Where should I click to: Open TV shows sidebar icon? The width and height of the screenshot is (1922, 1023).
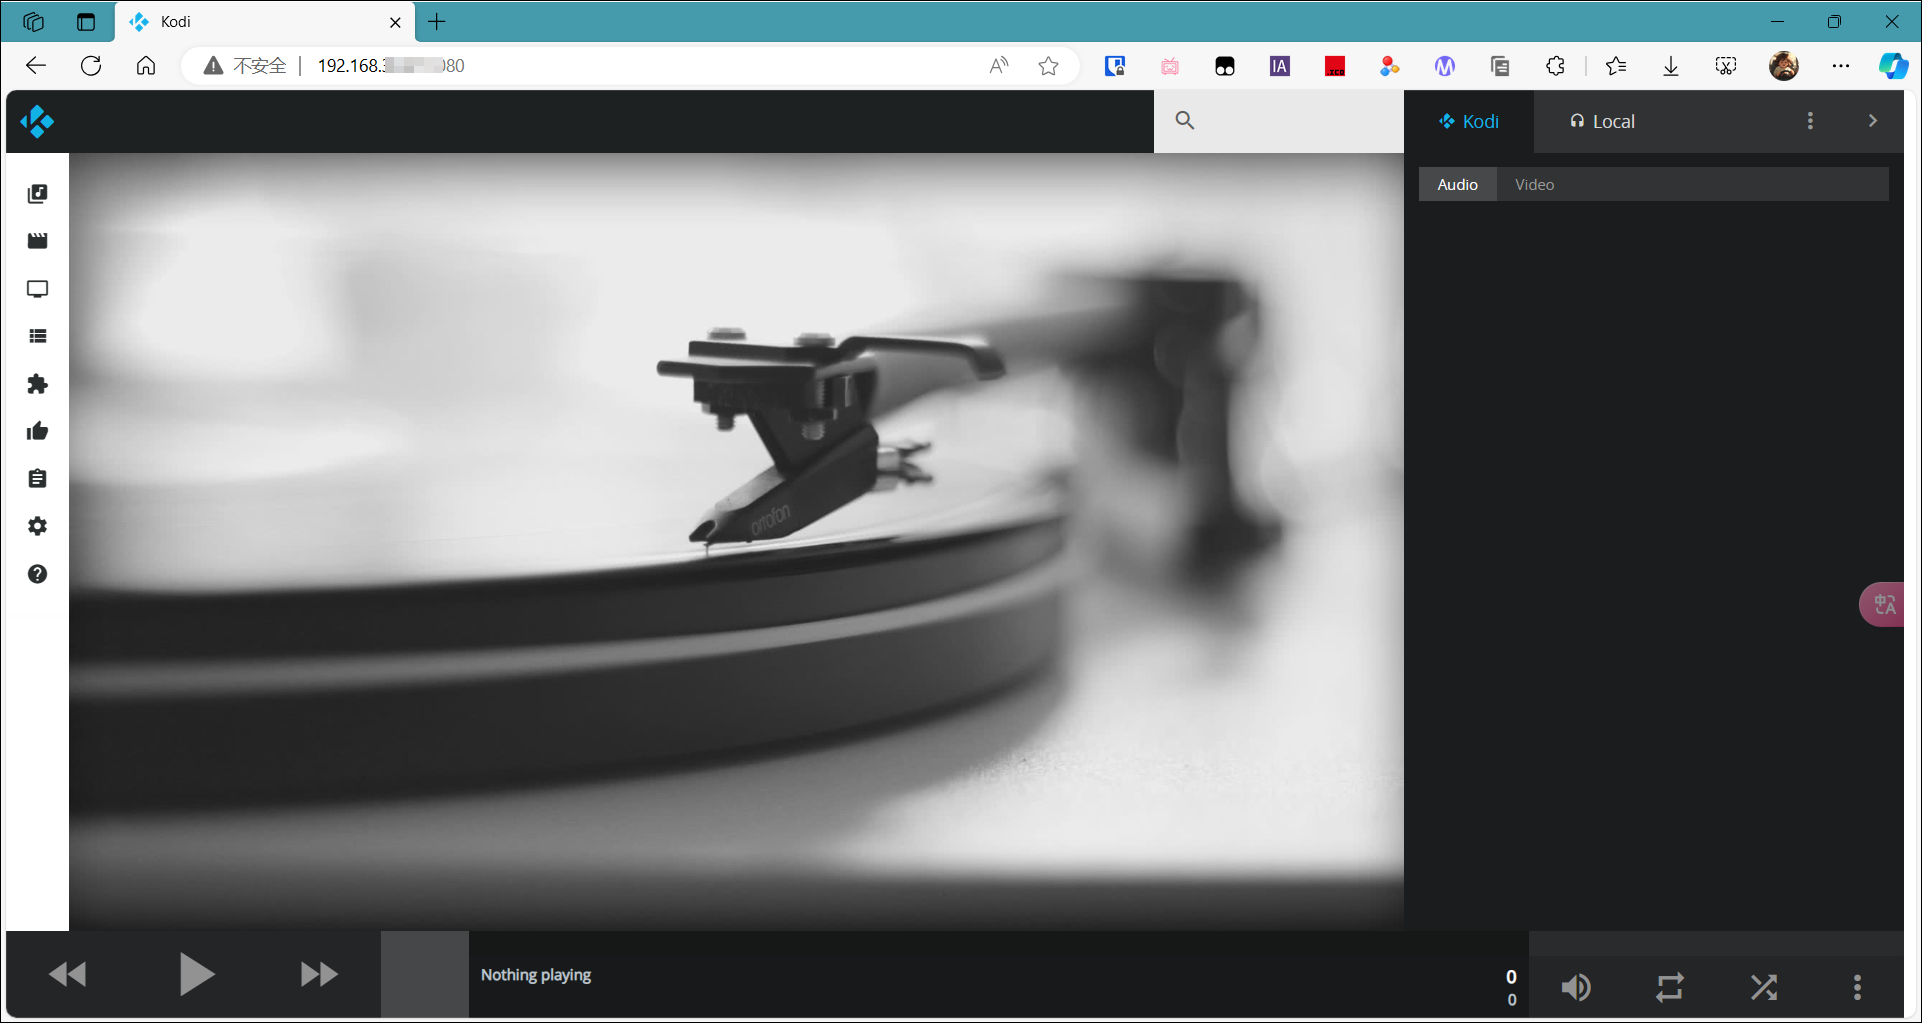tap(37, 289)
